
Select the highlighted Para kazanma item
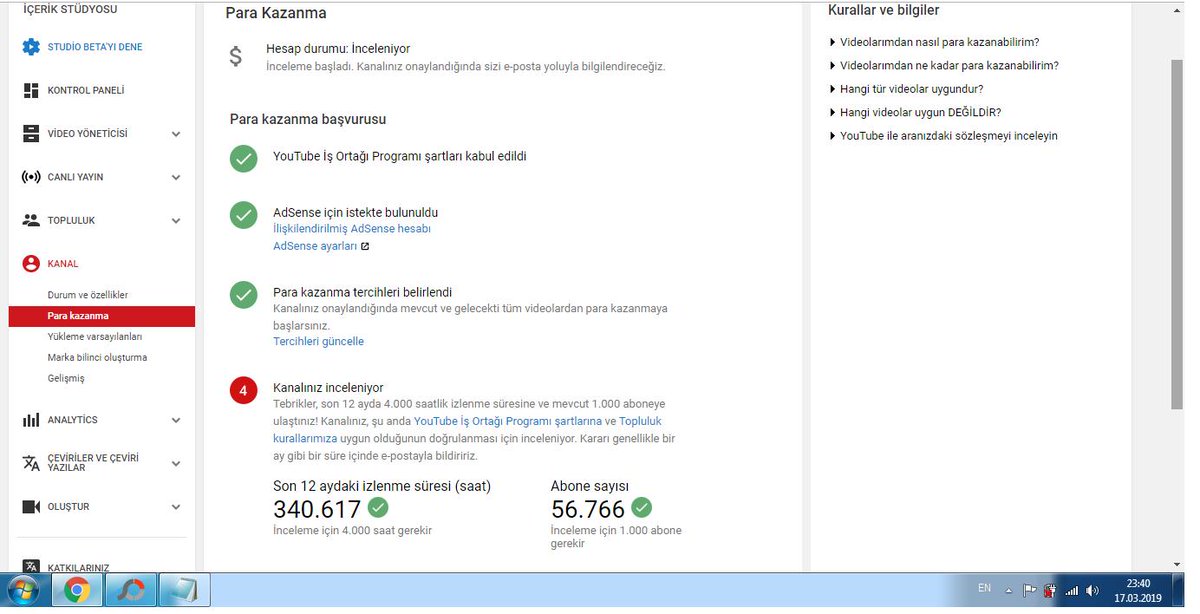[x=102, y=316]
